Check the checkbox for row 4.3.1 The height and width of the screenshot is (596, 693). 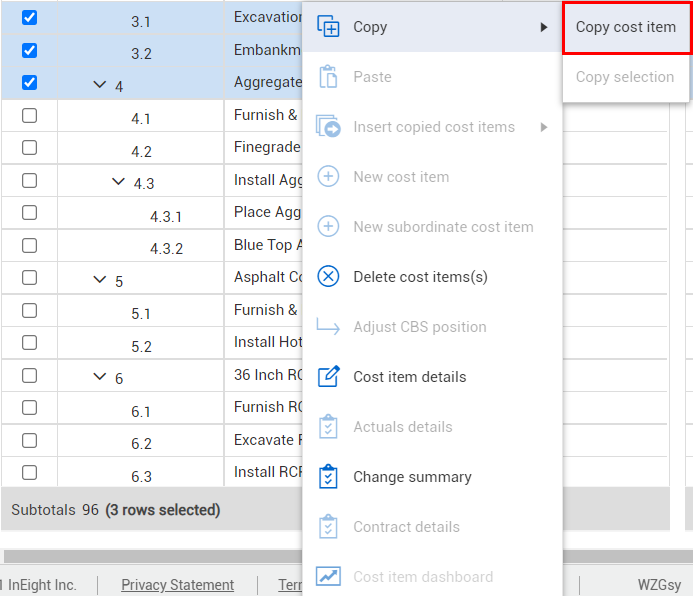29,213
